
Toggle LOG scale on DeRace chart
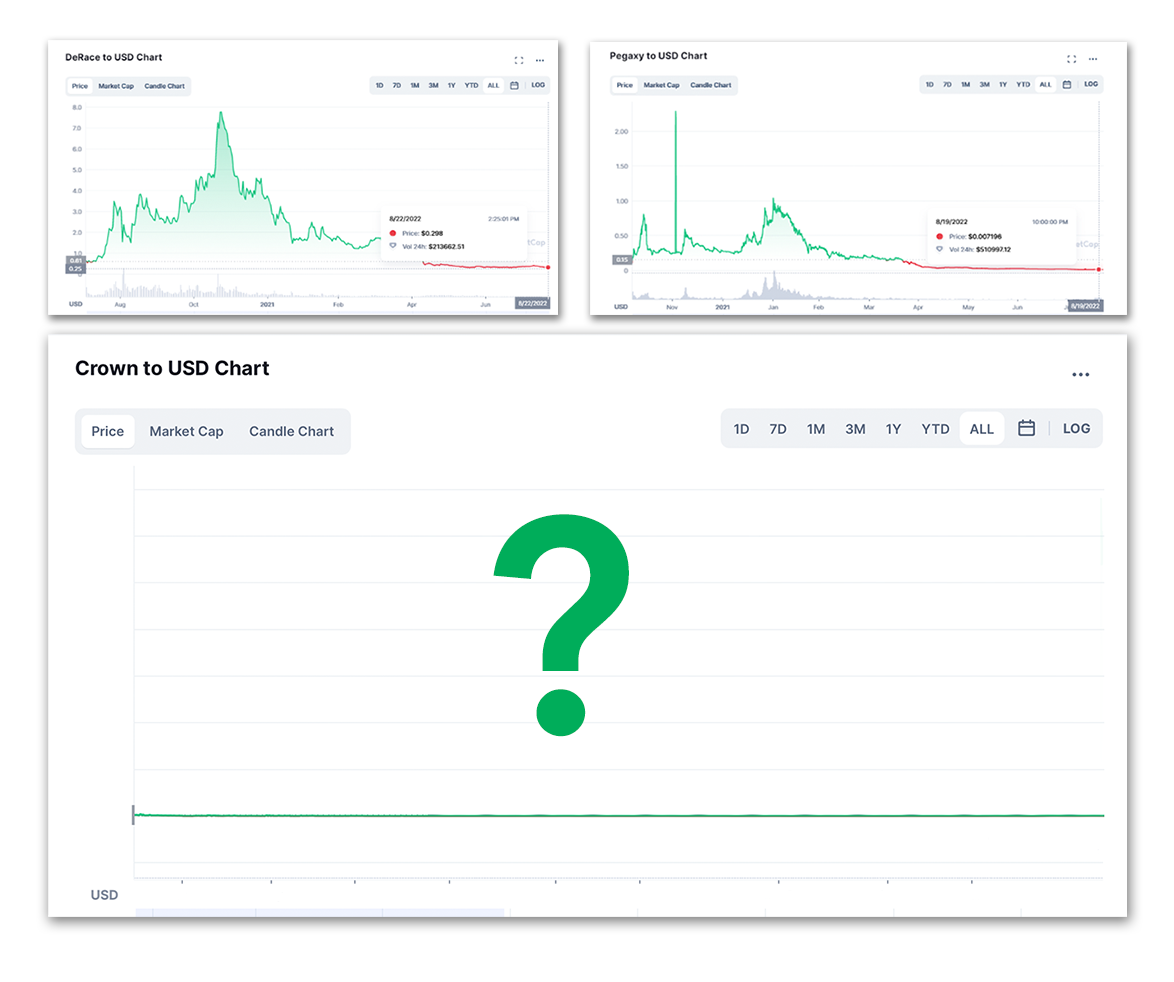click(538, 85)
